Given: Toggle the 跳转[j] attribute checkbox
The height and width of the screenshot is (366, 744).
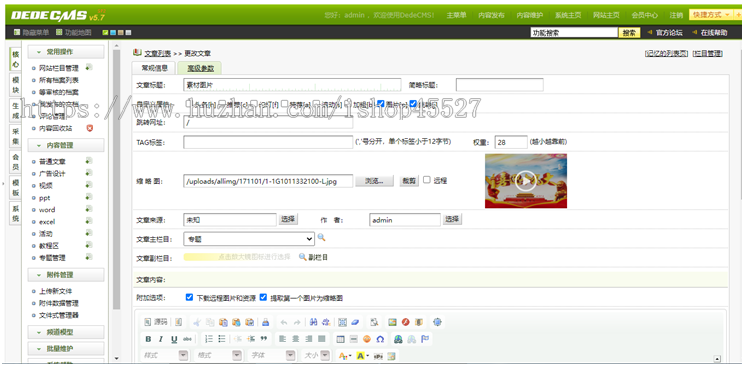Looking at the screenshot, I should pyautogui.click(x=413, y=103).
